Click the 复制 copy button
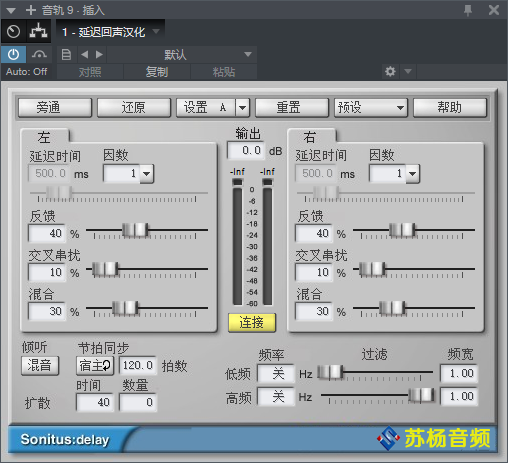The image size is (508, 463). pyautogui.click(x=157, y=72)
